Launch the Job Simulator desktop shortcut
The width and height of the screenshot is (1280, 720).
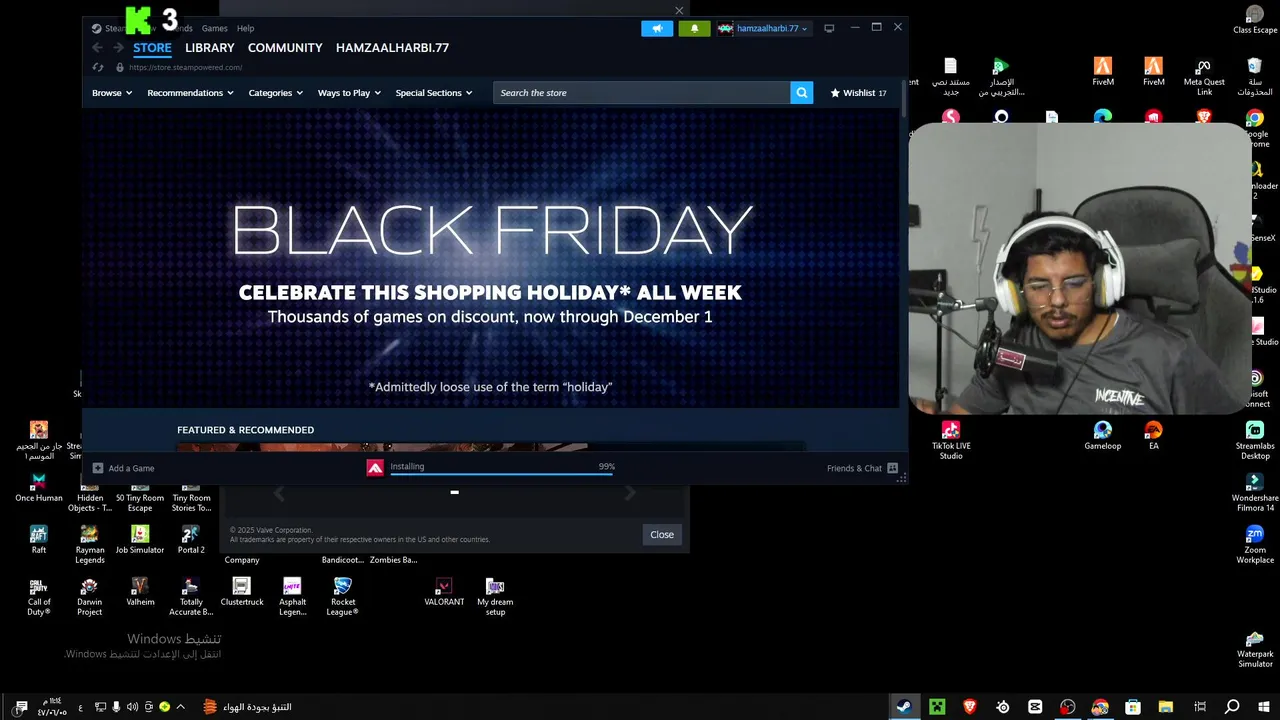click(140, 540)
